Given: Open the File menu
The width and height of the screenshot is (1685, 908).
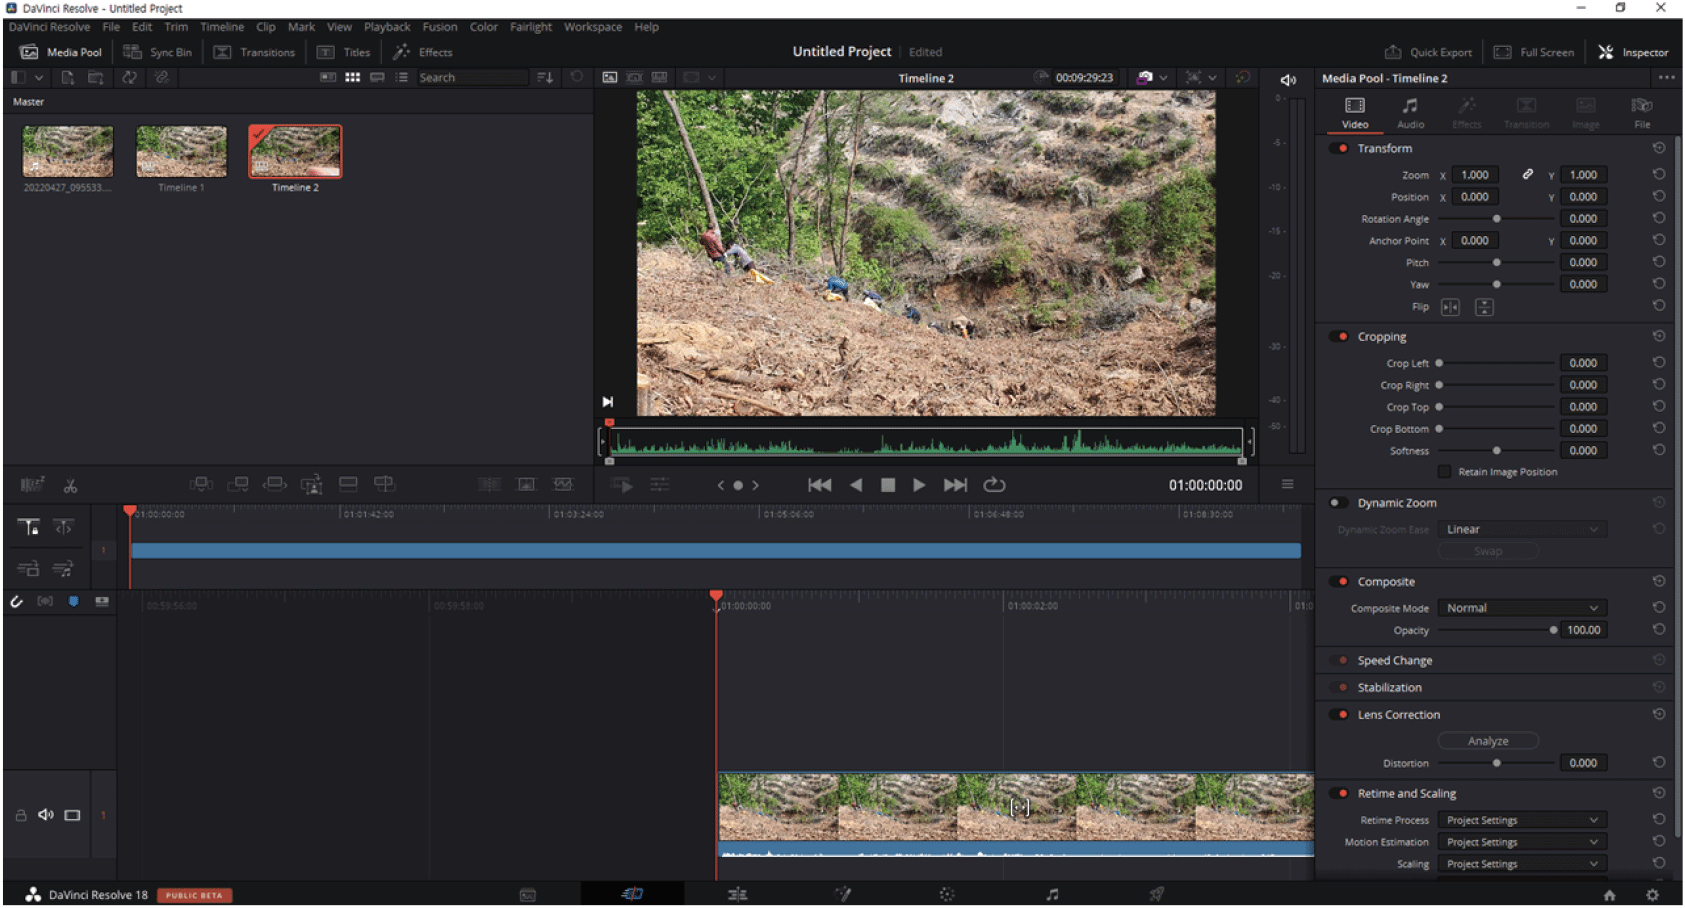Looking at the screenshot, I should click(x=111, y=27).
